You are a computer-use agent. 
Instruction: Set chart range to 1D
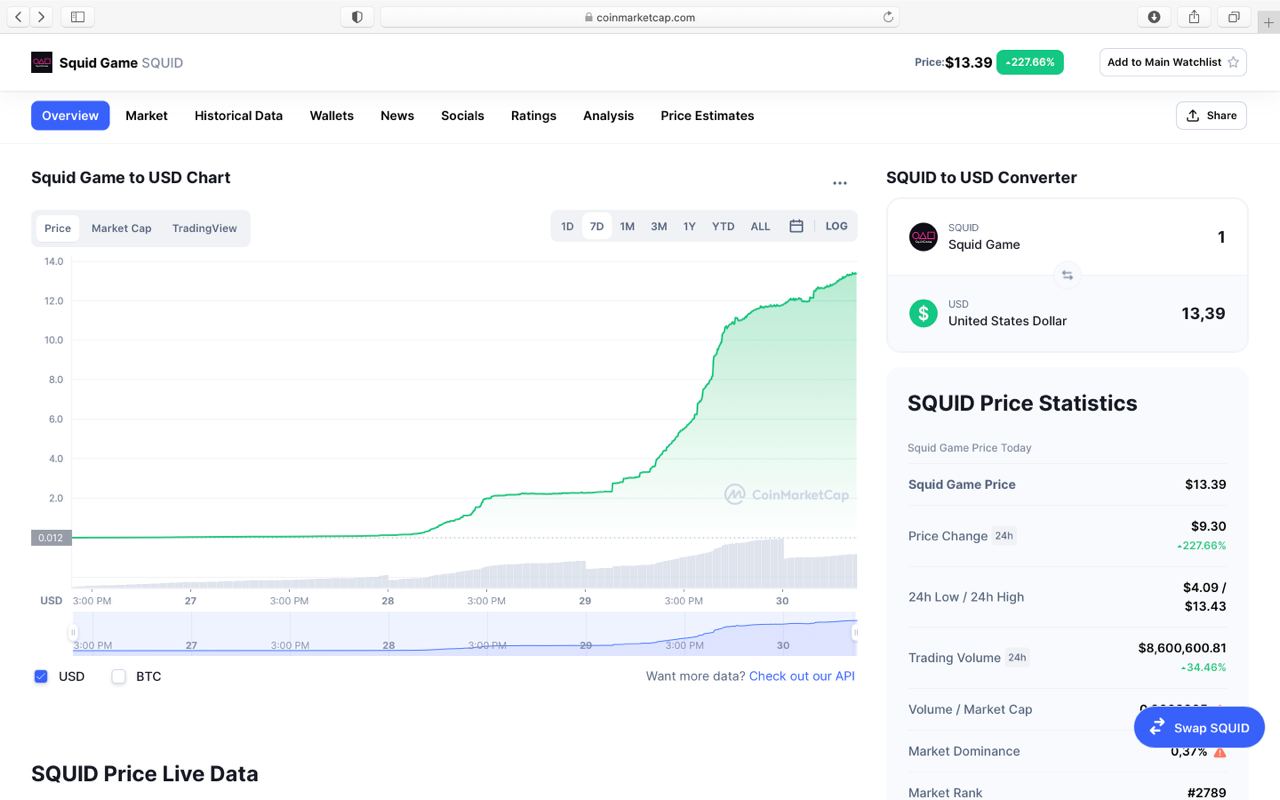pos(567,226)
